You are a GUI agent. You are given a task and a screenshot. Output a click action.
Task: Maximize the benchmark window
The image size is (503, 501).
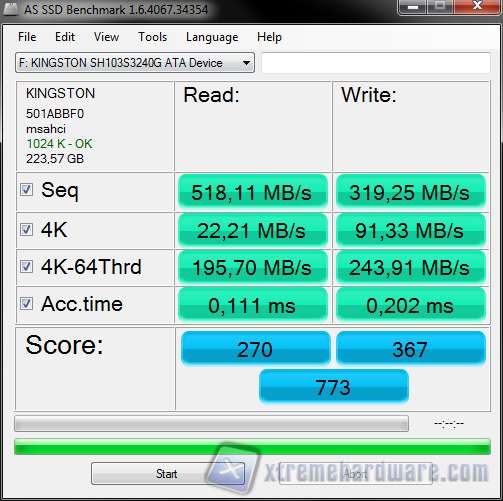(x=440, y=7)
